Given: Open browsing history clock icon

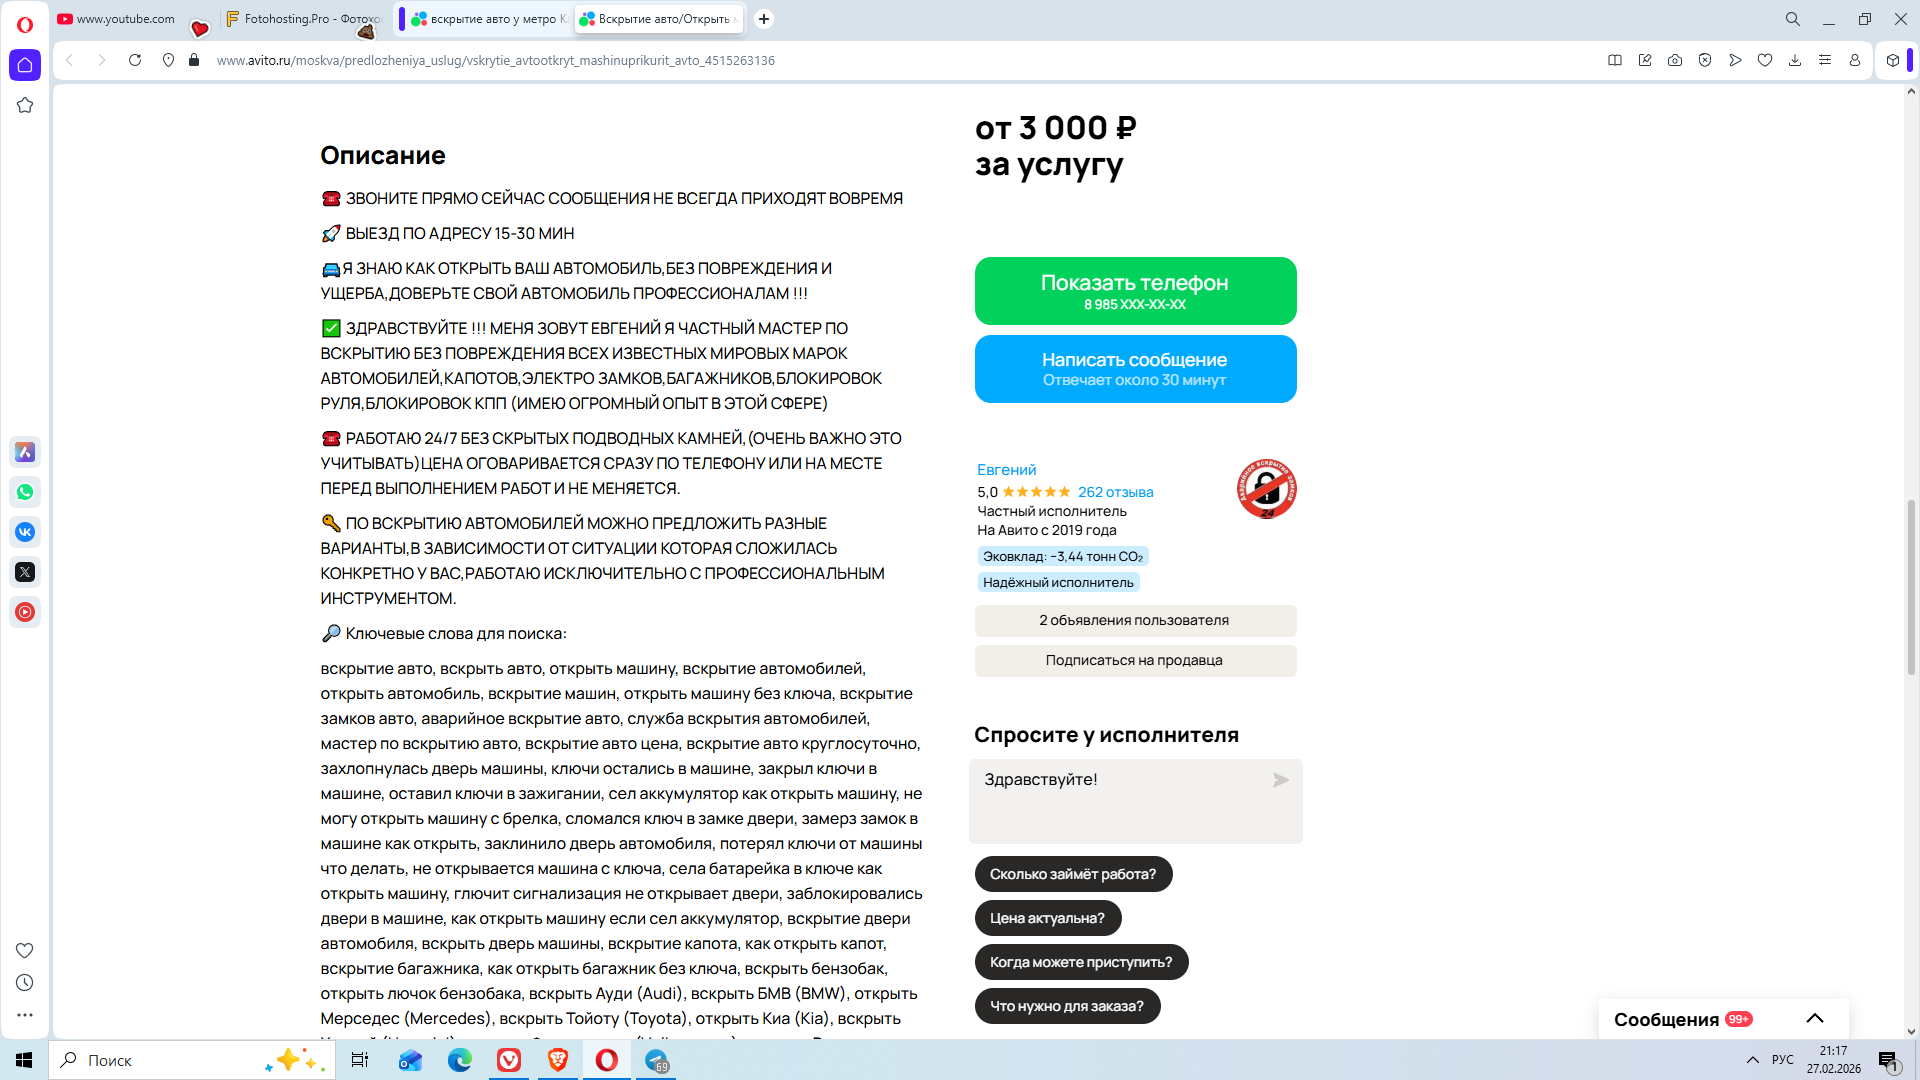Looking at the screenshot, I should [x=25, y=983].
